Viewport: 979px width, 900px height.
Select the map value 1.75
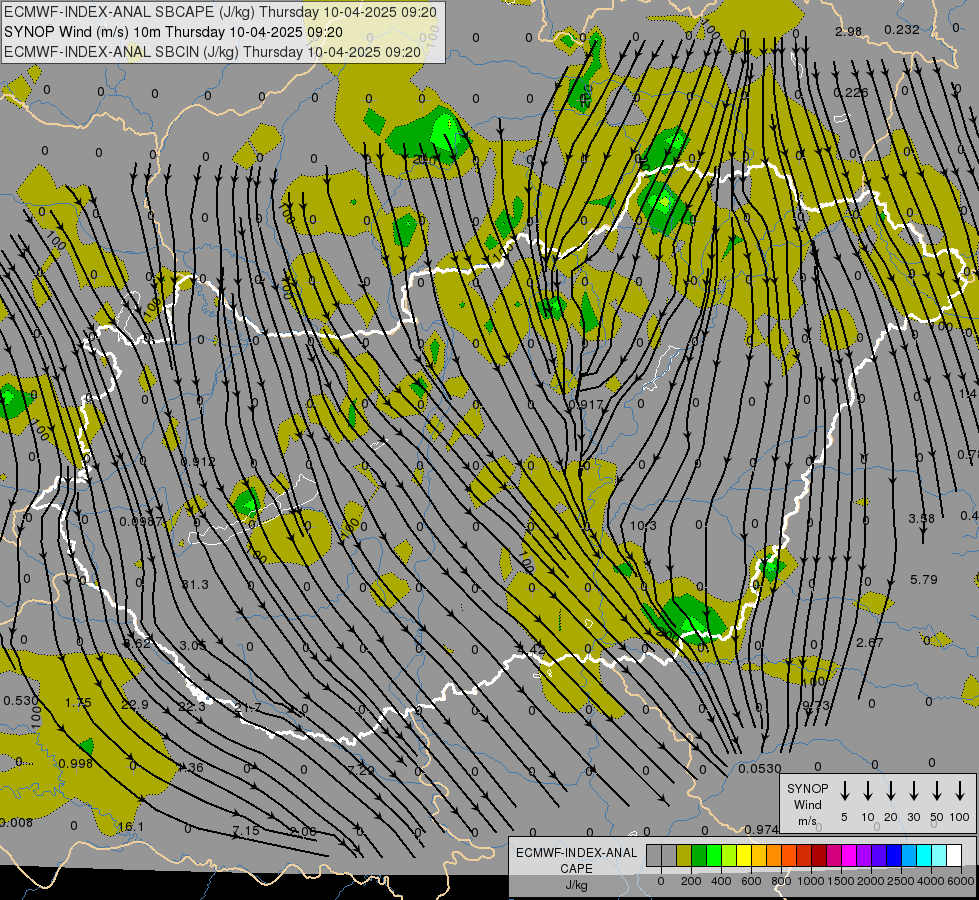(x=78, y=703)
